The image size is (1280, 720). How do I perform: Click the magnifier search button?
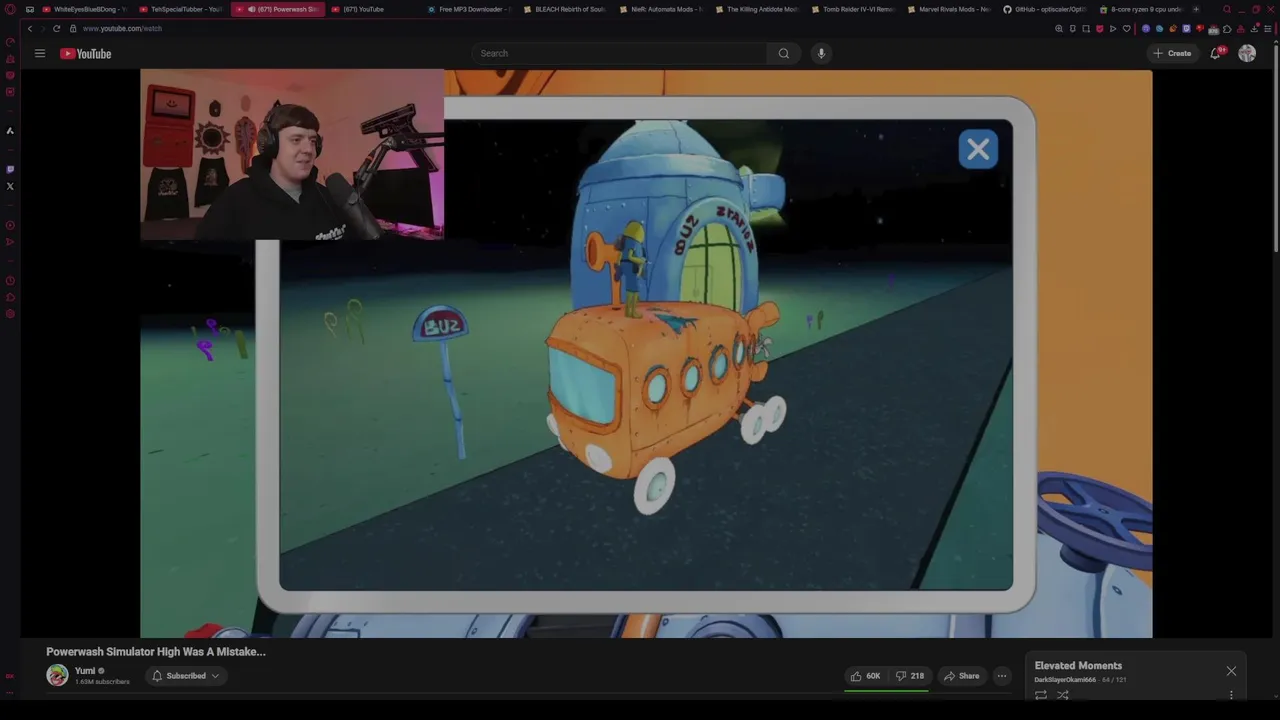click(x=784, y=53)
